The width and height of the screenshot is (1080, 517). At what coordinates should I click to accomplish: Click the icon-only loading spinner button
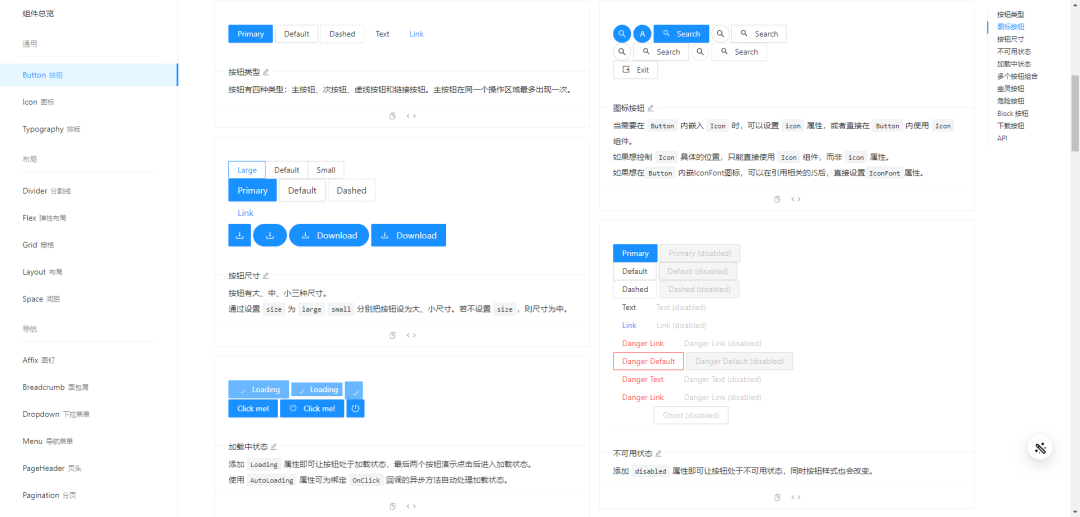pyautogui.click(x=354, y=390)
